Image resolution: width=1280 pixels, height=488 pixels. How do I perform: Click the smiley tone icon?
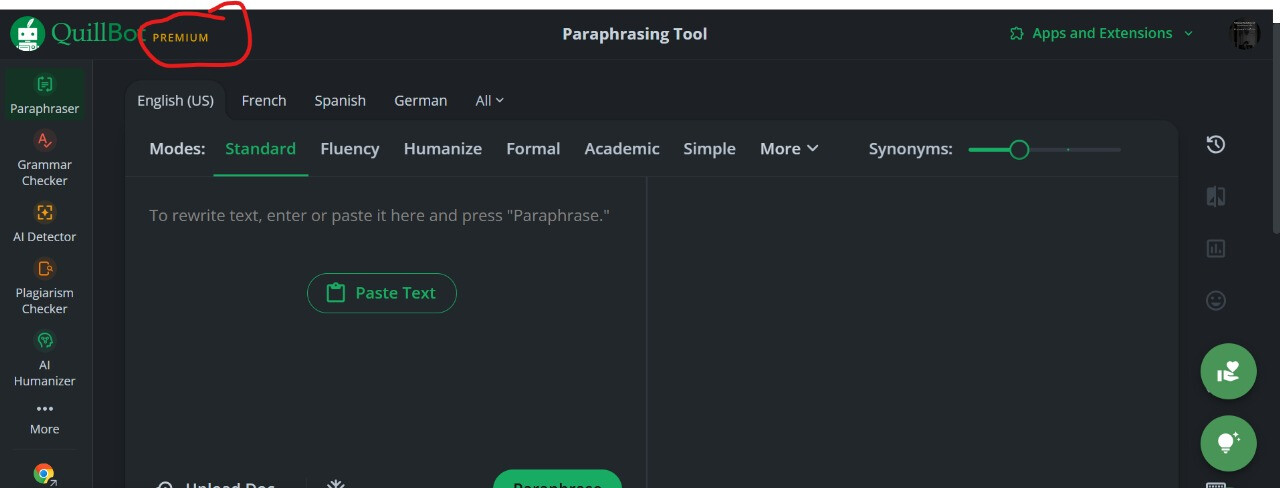tap(1215, 301)
